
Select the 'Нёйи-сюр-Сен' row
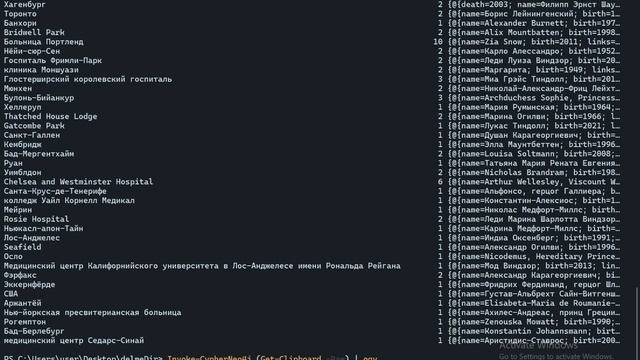32,51
